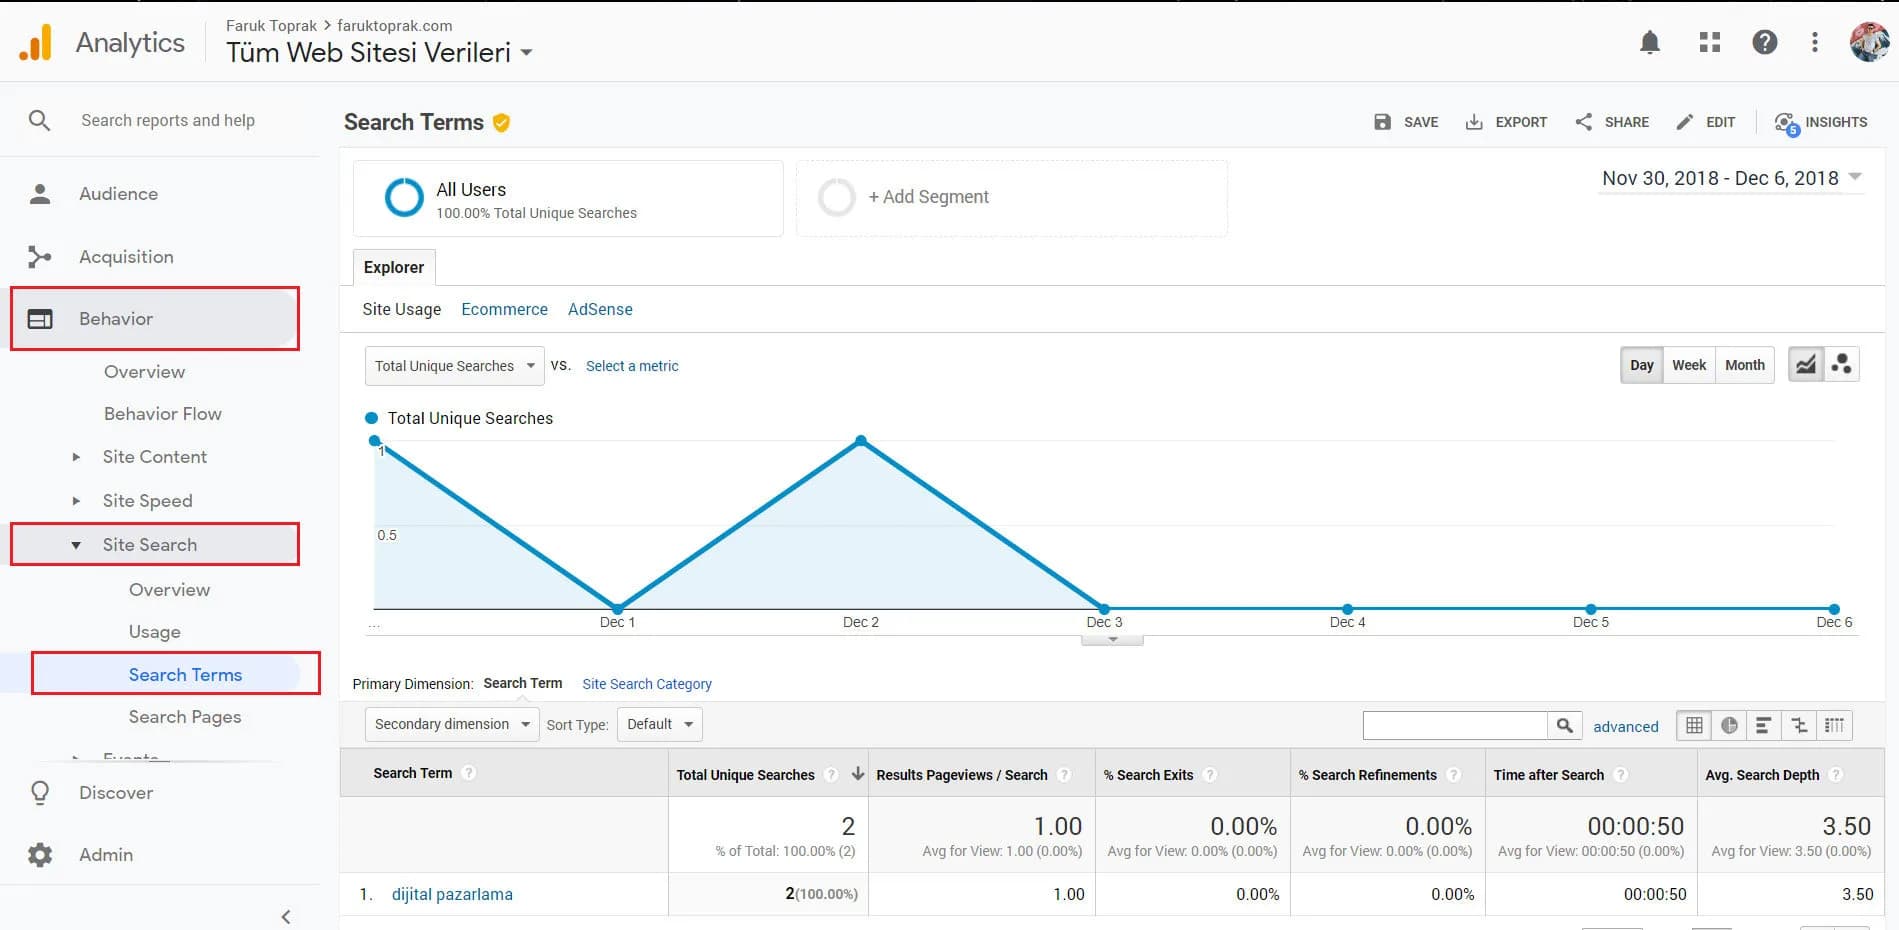Click Select a metric link

[632, 366]
